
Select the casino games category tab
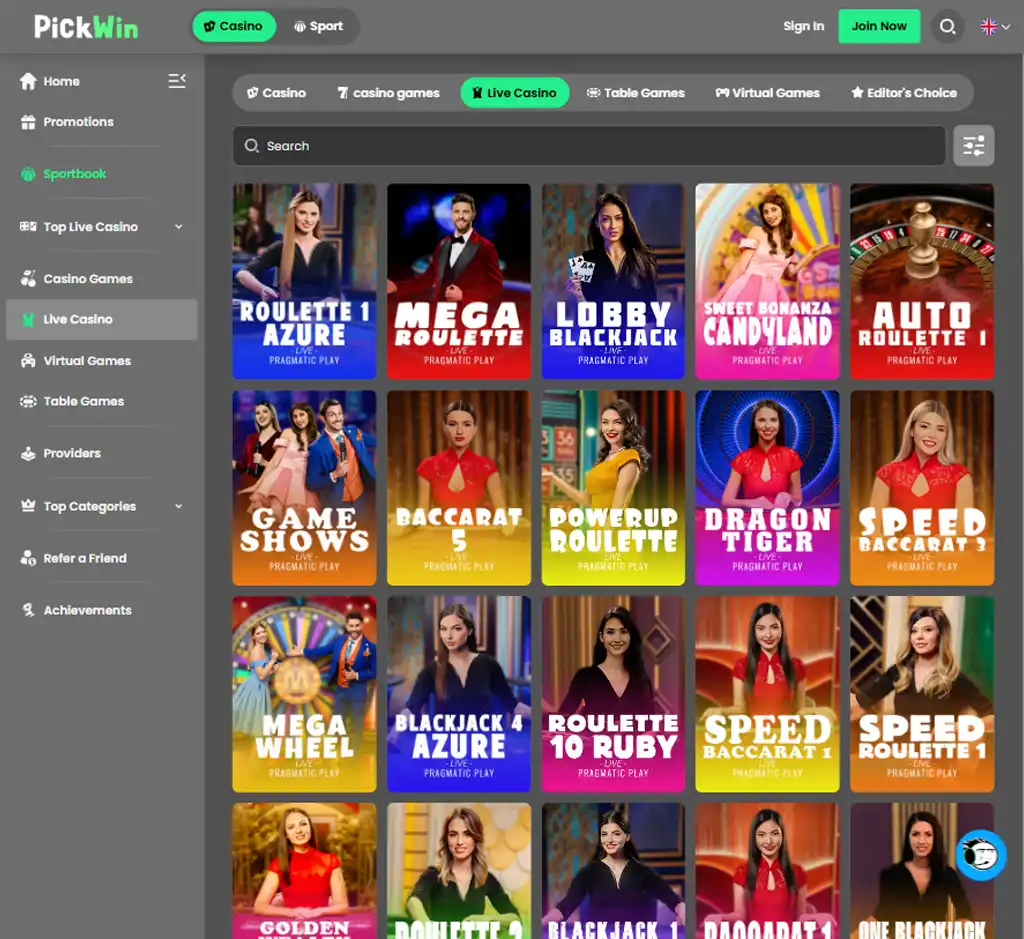(388, 93)
